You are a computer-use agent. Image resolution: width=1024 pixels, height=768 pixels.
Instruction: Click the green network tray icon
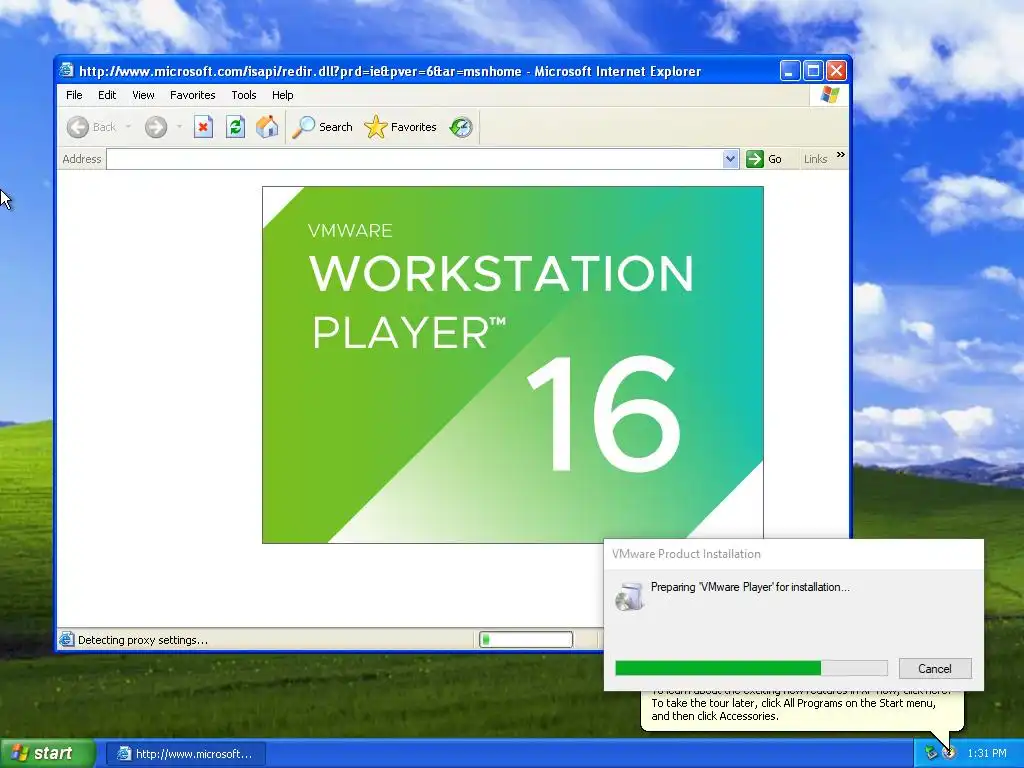coord(931,753)
